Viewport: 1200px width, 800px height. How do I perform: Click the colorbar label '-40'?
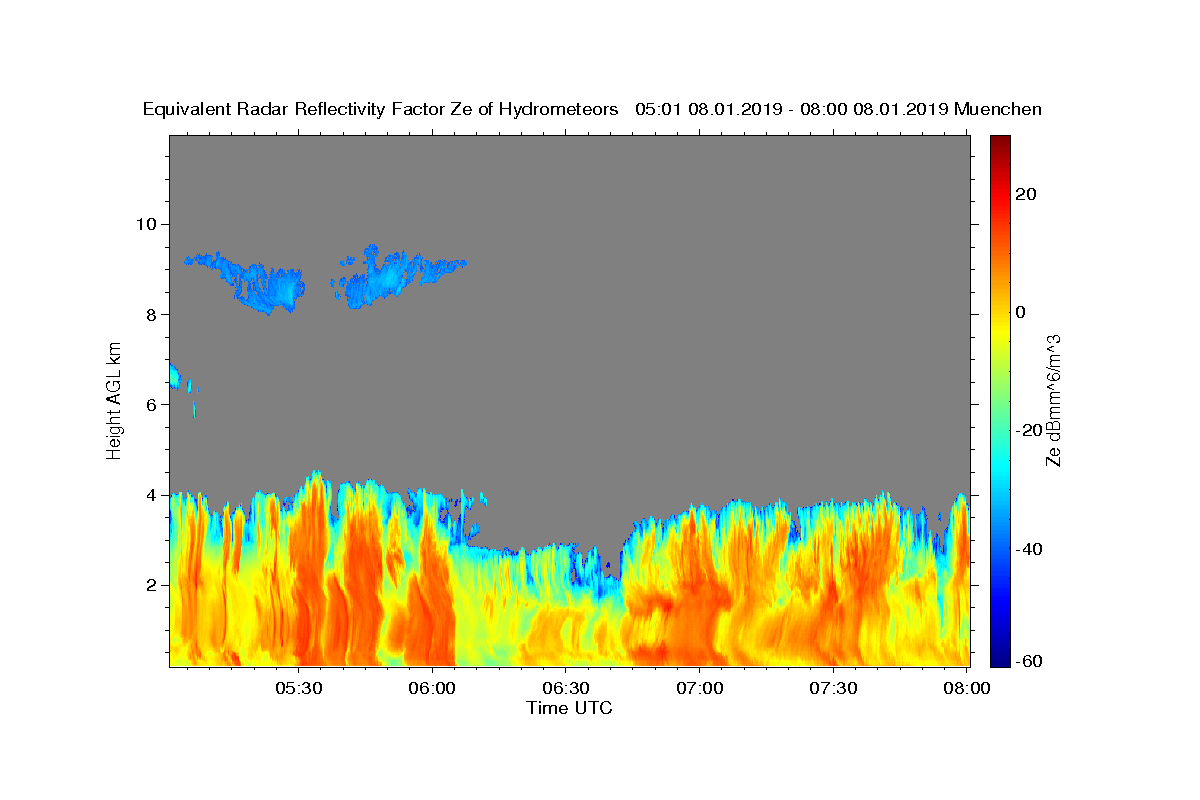1029,549
